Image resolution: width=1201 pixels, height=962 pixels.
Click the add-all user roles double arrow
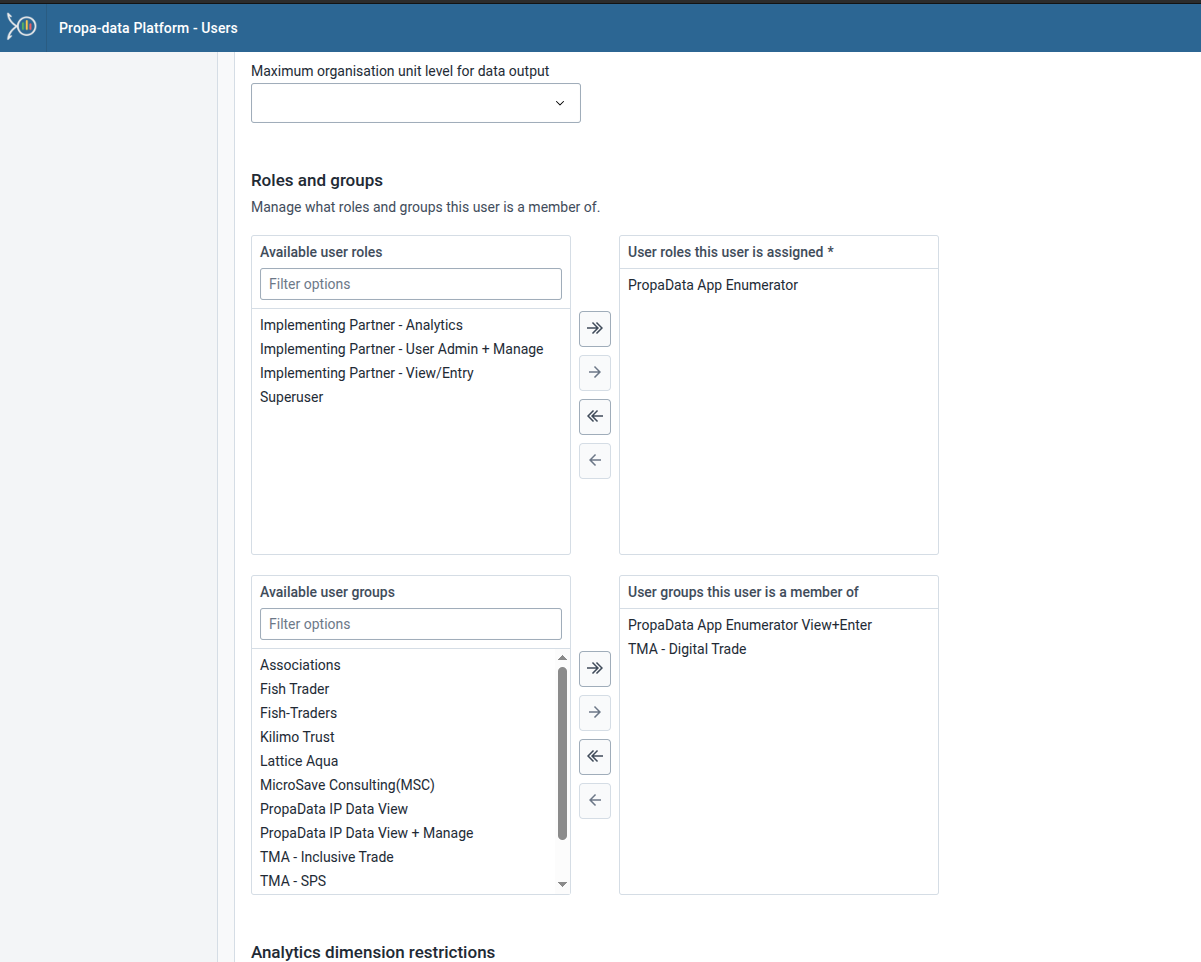point(595,329)
